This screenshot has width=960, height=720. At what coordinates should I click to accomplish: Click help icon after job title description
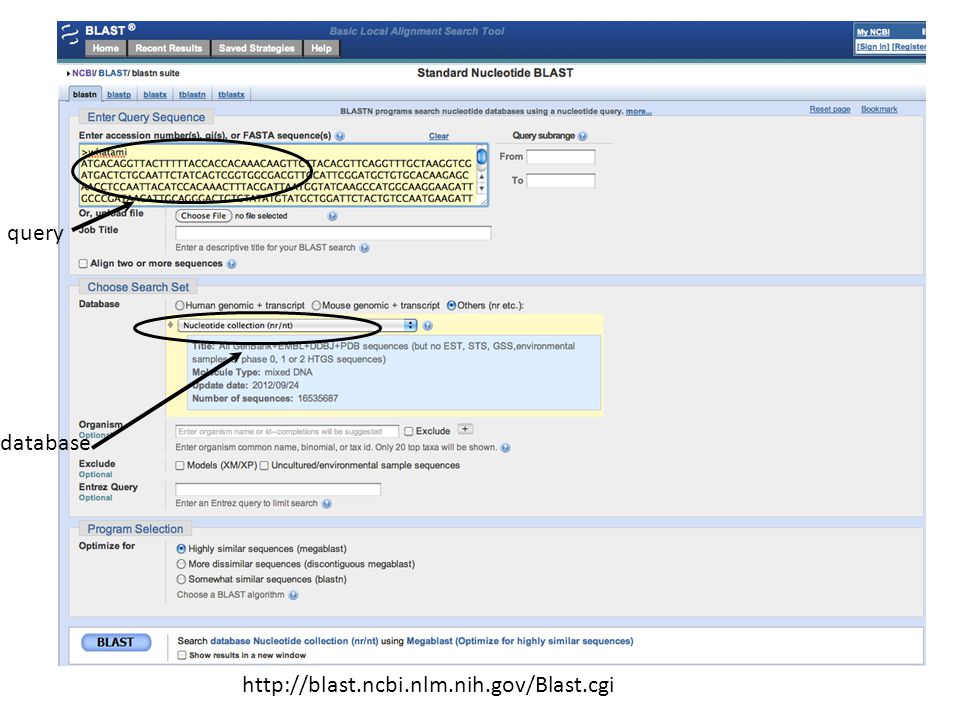pyautogui.click(x=364, y=248)
